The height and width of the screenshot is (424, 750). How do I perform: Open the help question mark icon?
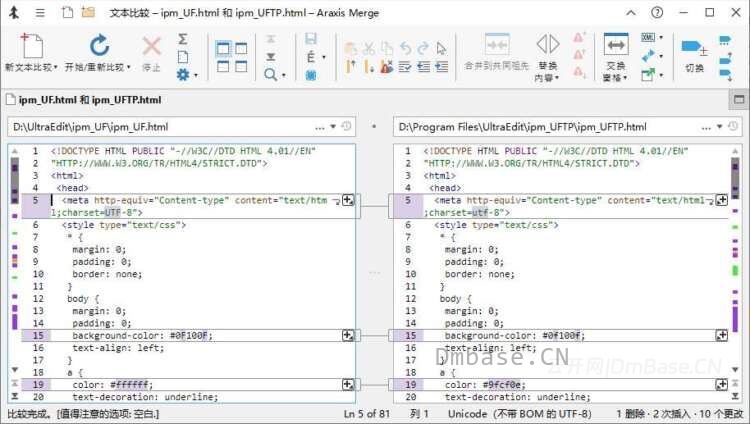(x=657, y=12)
